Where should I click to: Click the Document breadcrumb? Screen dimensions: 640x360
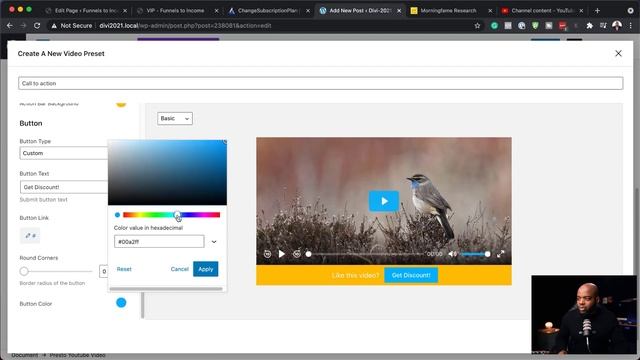point(24,355)
